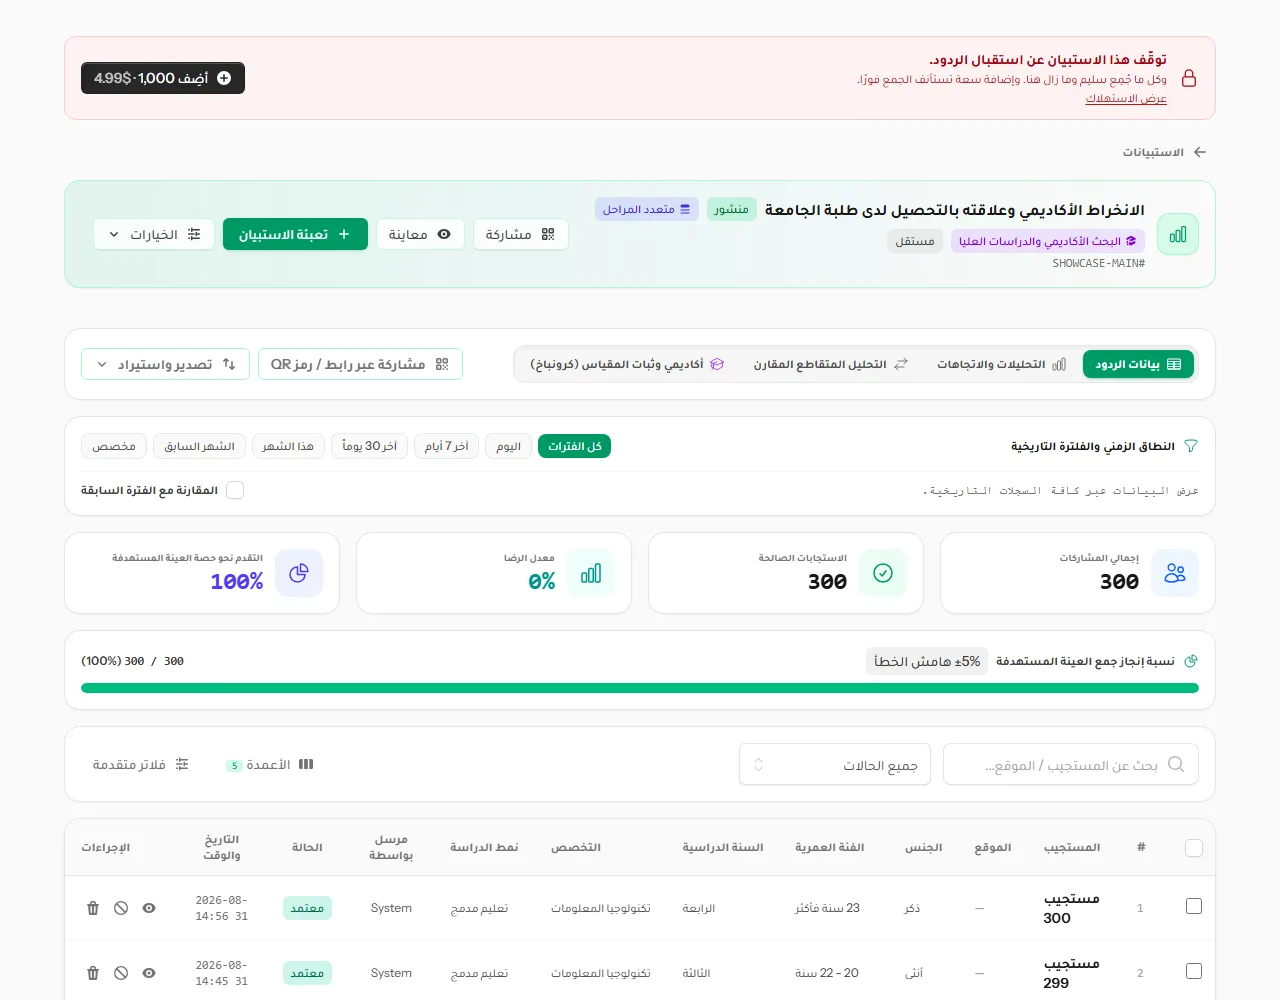
Task: Click the participants icon in إجمالي المشاركات card
Action: pyautogui.click(x=1175, y=573)
